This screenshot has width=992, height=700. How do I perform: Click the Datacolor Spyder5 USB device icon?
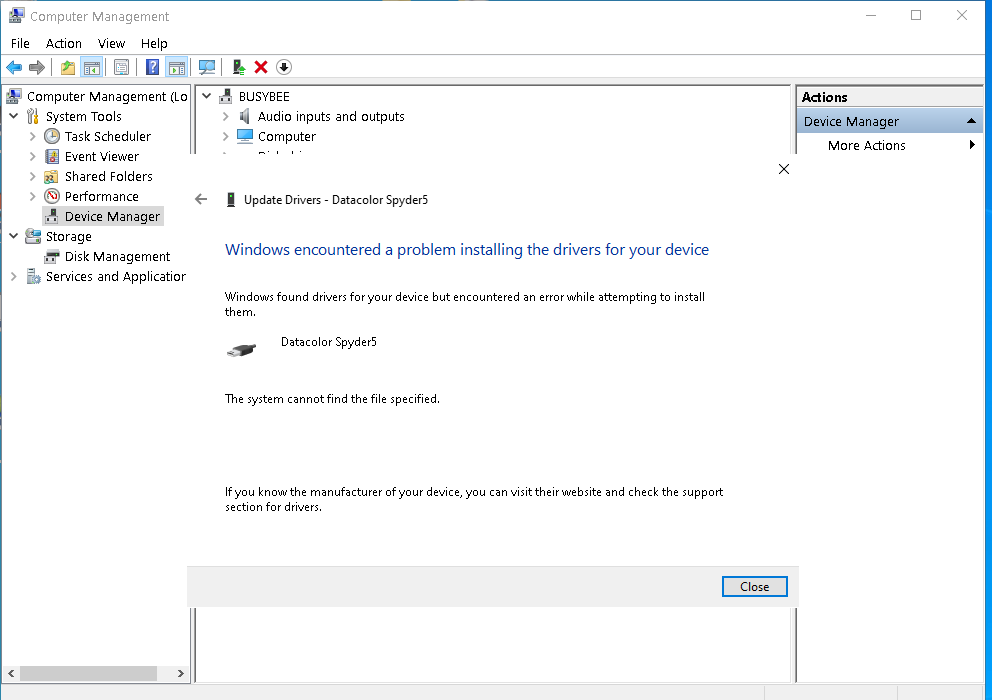[x=241, y=349]
